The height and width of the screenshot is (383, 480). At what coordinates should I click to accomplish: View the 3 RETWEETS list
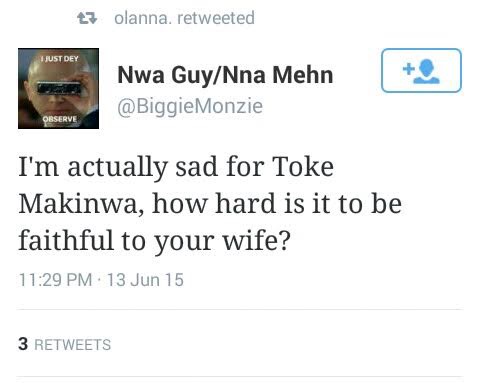coord(64,344)
